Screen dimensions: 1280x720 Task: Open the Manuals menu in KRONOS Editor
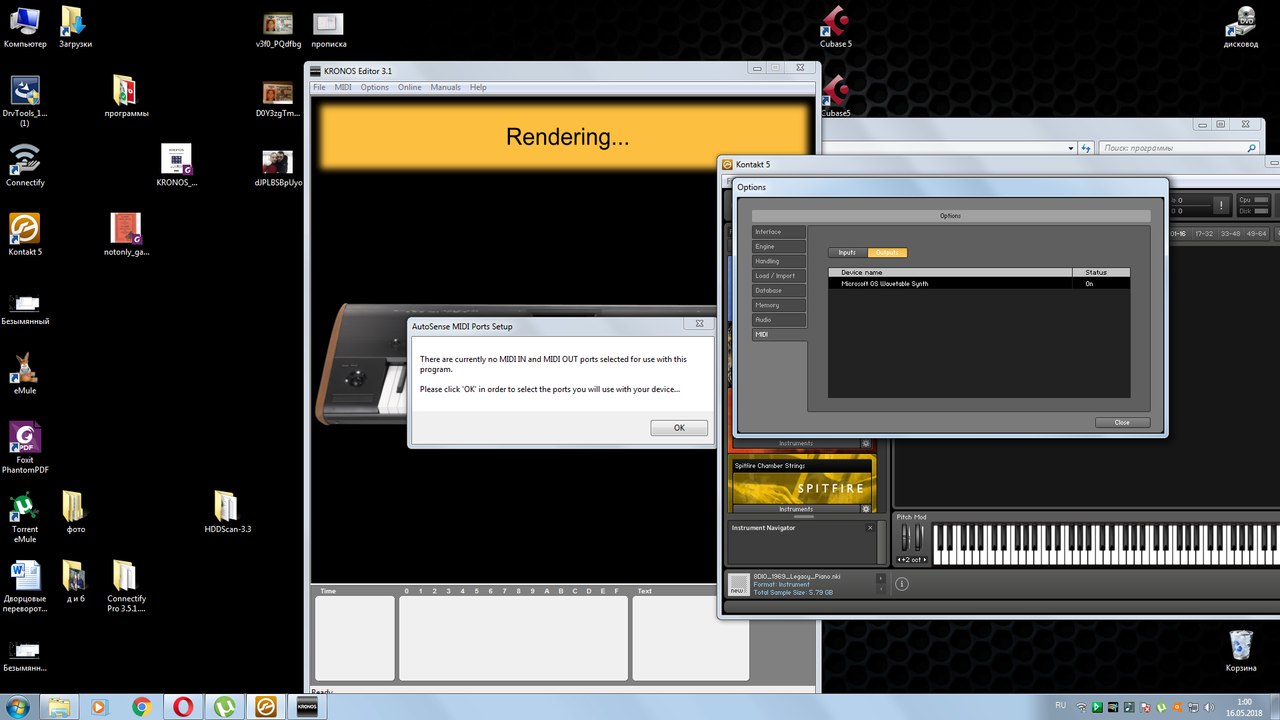tap(446, 88)
